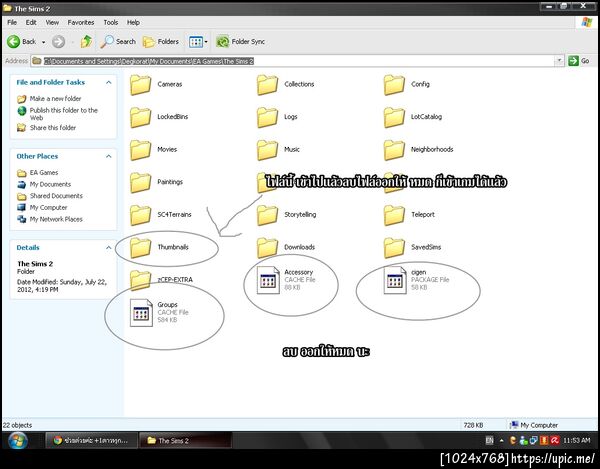The height and width of the screenshot is (469, 600).
Task: Go up one folder level
Action: point(86,41)
